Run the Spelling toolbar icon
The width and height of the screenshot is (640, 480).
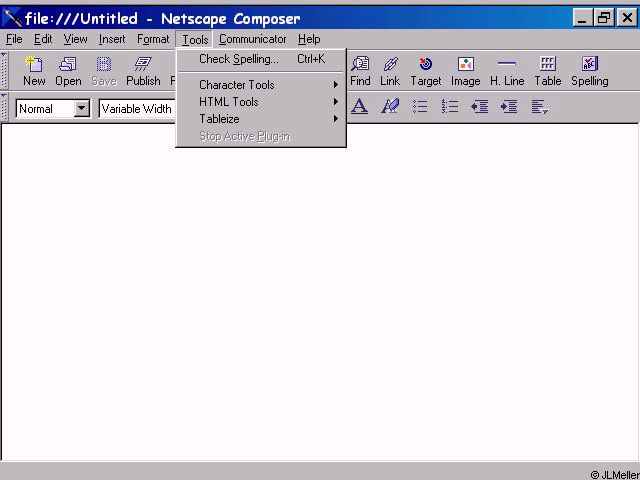click(590, 71)
